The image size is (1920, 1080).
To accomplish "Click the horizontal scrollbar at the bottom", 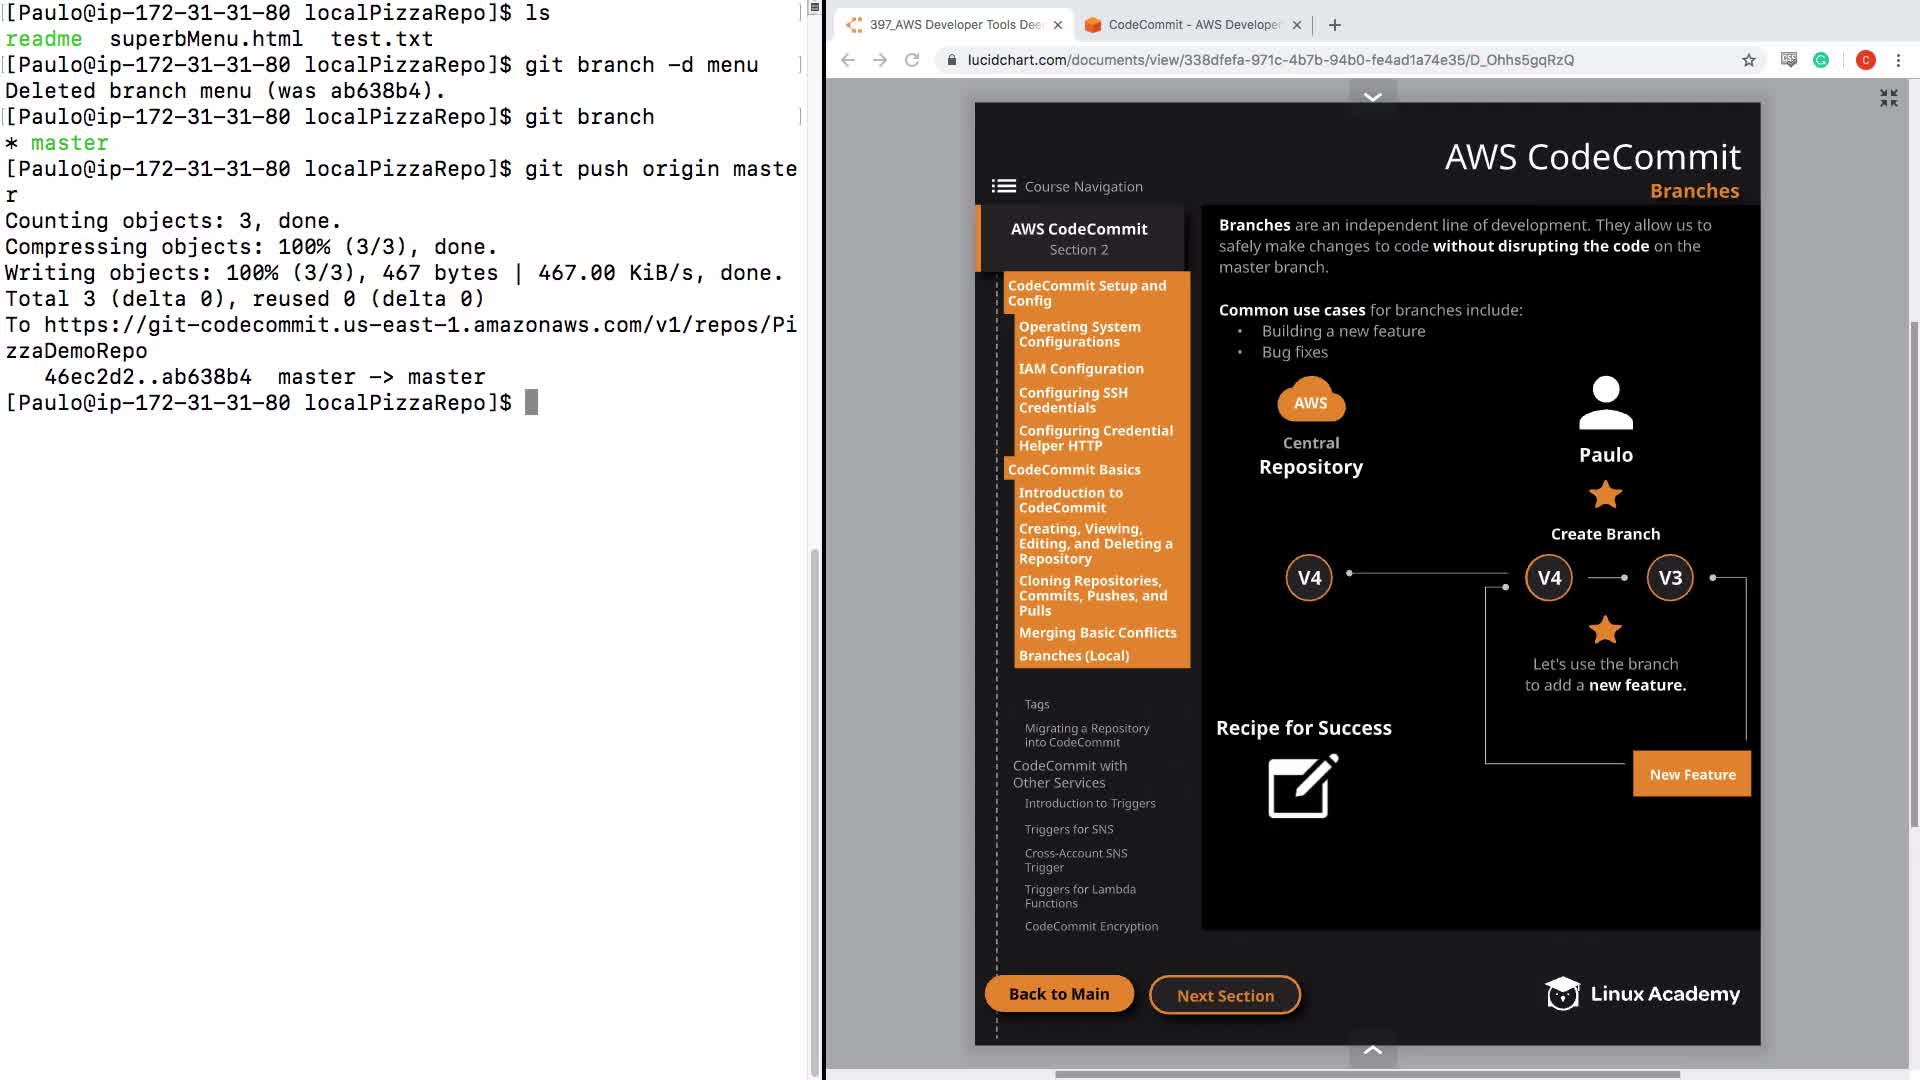I will [1367, 1075].
